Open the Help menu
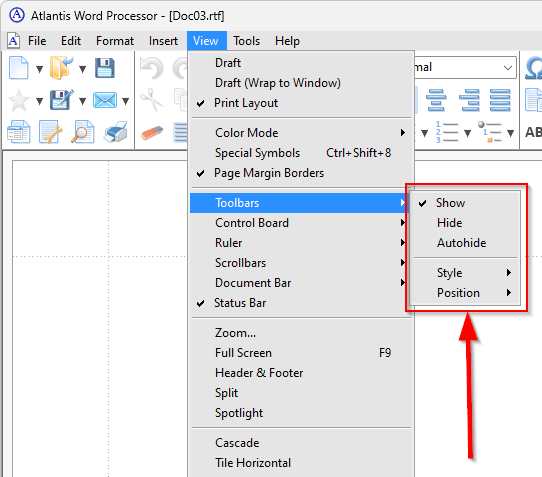 287,41
